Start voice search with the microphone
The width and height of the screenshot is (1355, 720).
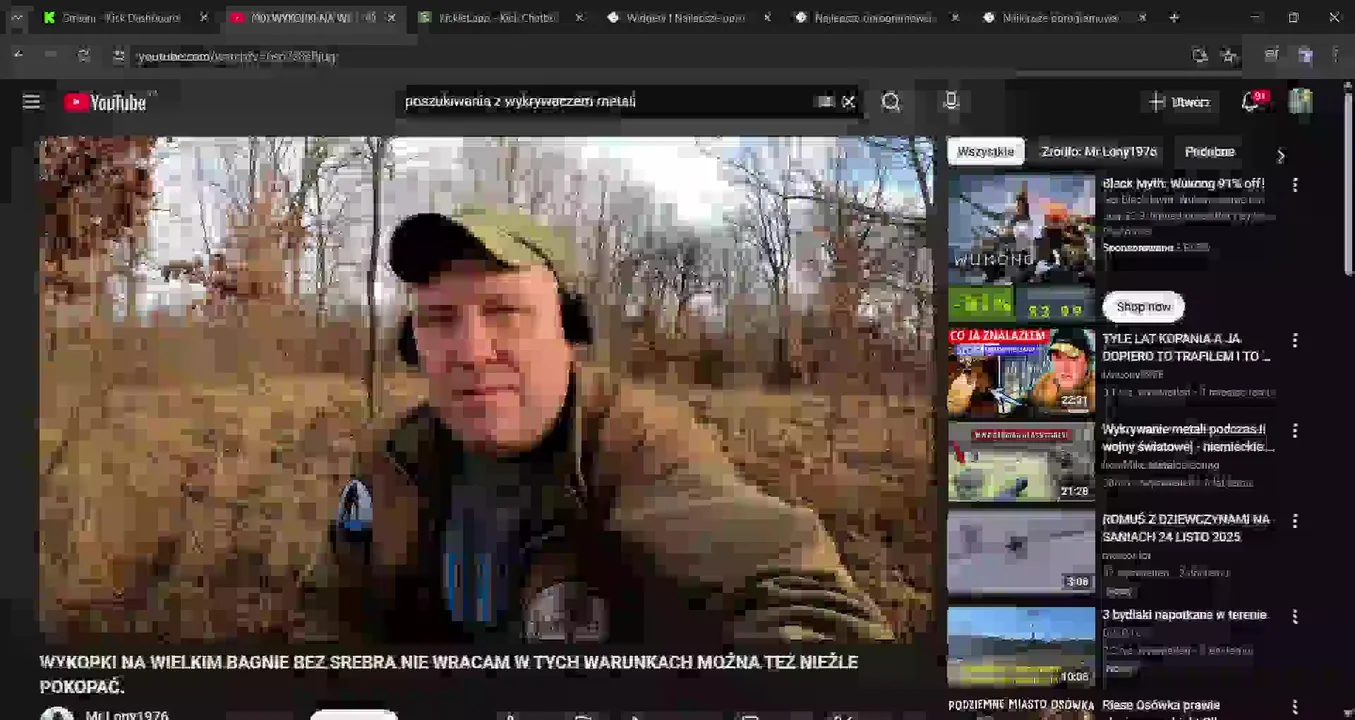coord(951,101)
